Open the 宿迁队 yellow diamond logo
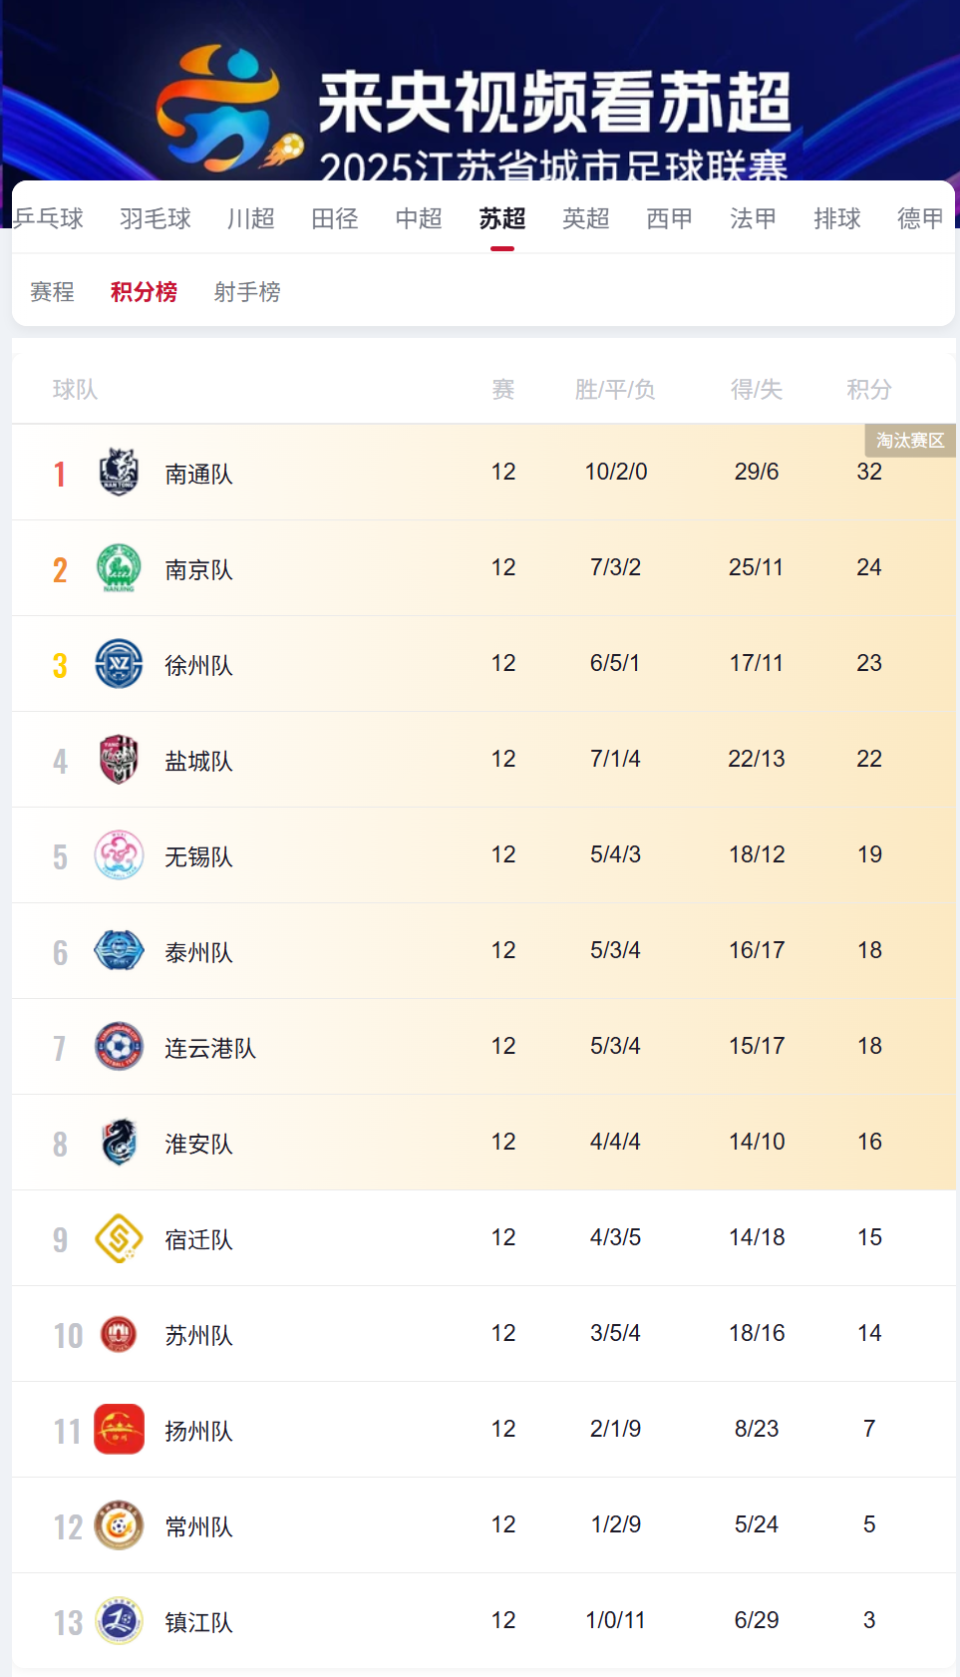The image size is (960, 1677). tap(119, 1238)
